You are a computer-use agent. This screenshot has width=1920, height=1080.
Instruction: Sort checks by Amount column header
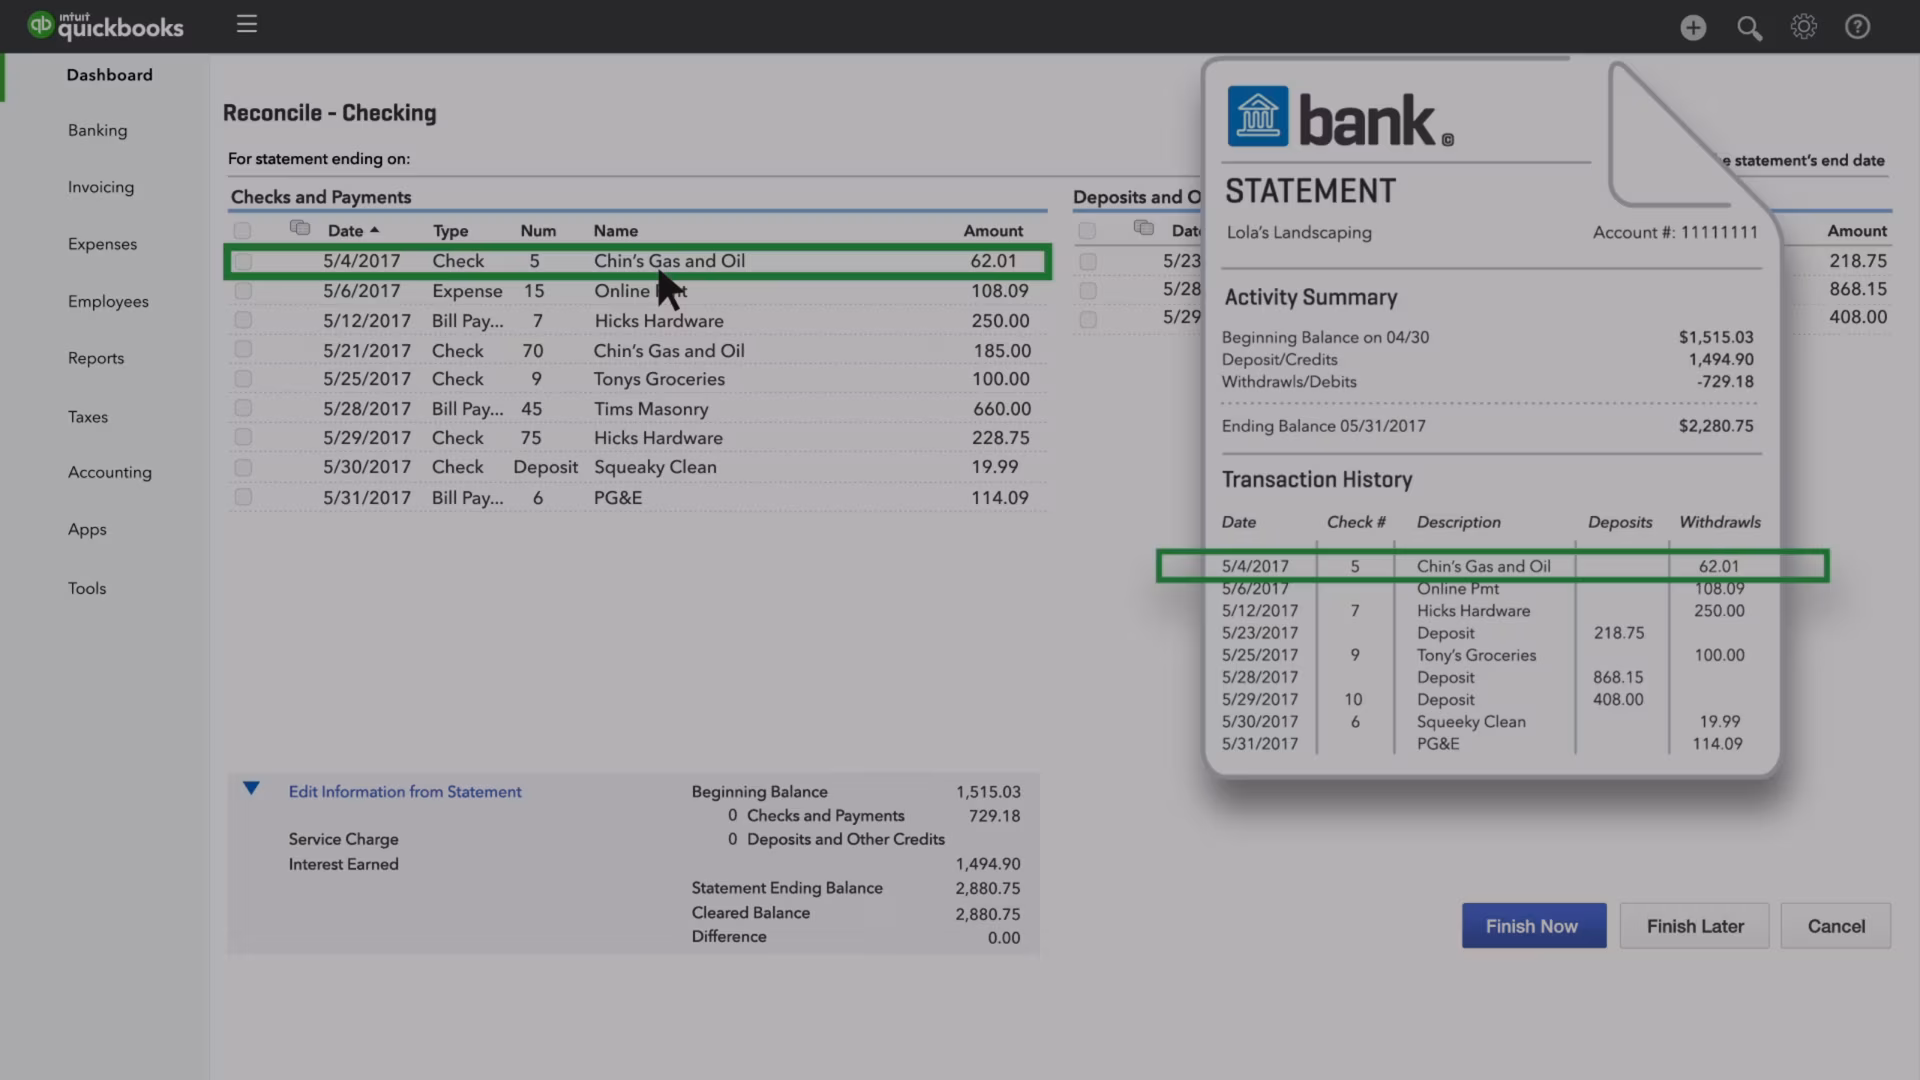993,231
